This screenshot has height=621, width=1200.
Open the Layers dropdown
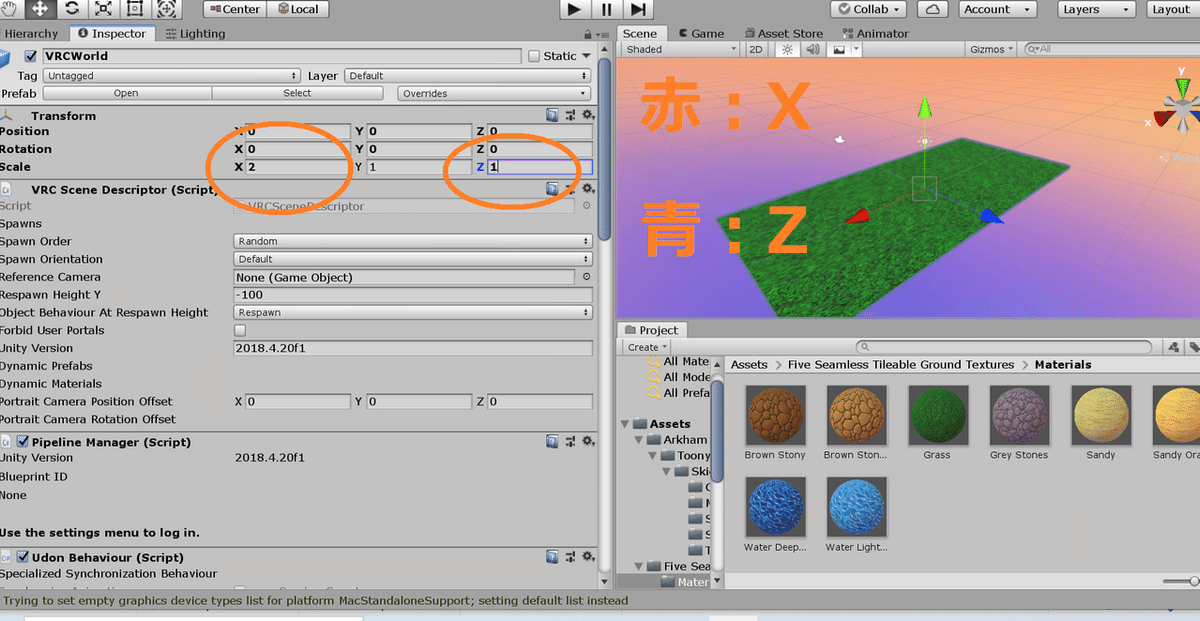1097,9
